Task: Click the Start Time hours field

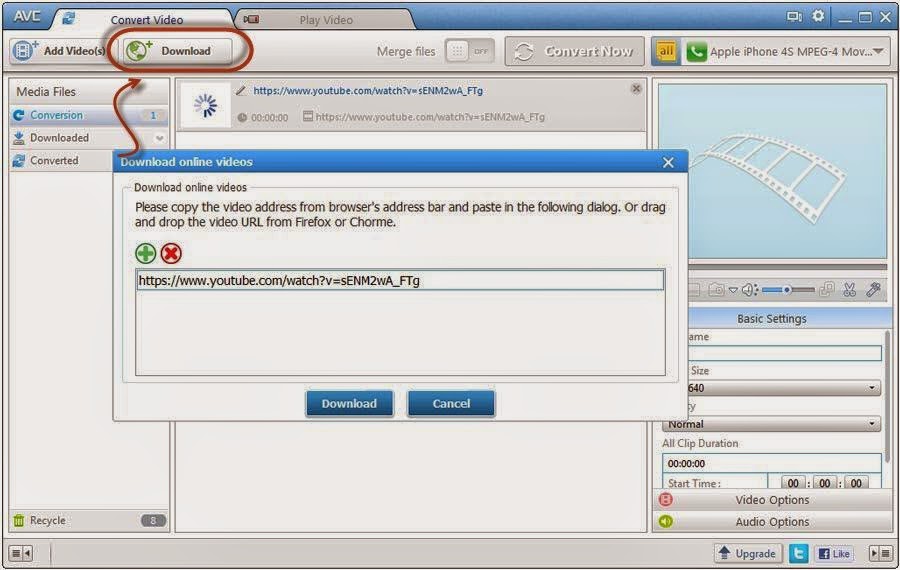Action: (793, 483)
